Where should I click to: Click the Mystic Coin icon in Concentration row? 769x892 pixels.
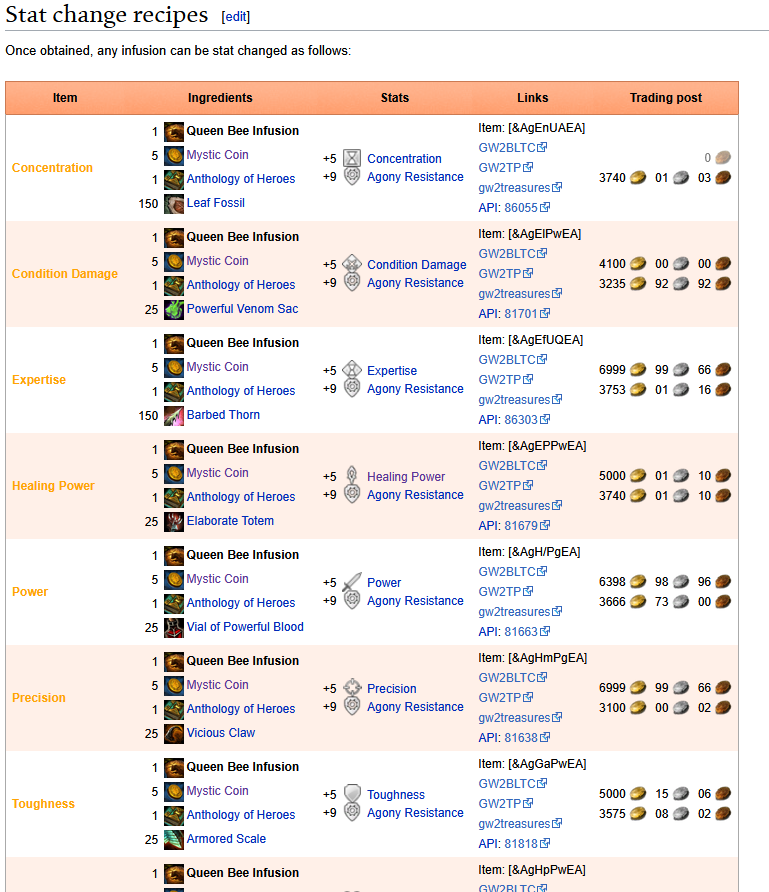(x=174, y=155)
